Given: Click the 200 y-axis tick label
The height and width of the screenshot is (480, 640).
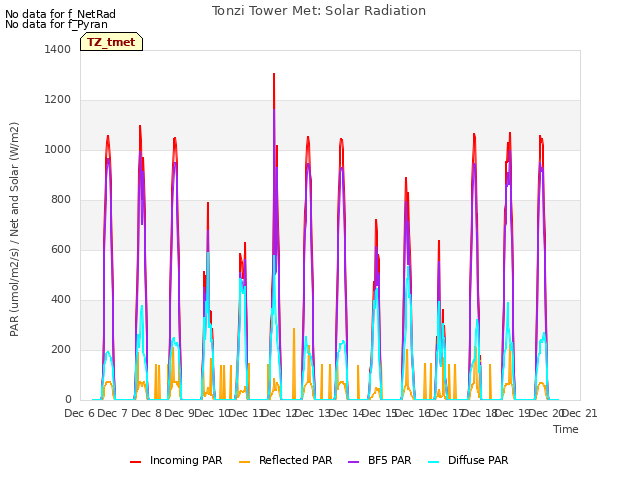Looking at the screenshot, I should point(61,349).
